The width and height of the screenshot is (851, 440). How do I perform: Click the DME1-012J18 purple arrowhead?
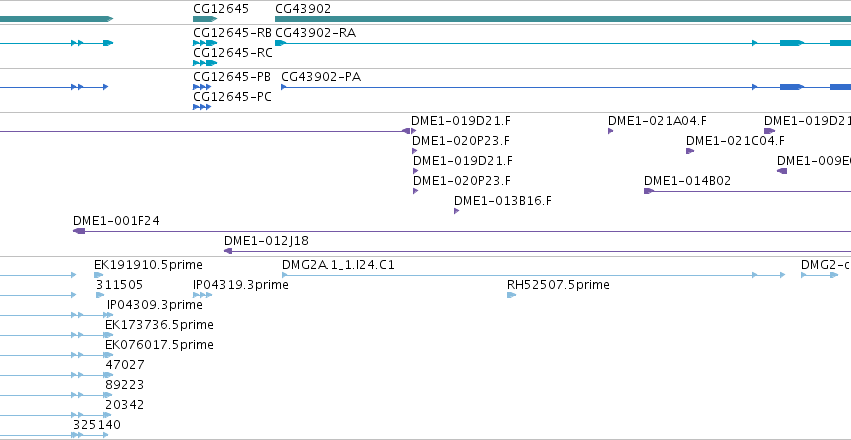[228, 251]
